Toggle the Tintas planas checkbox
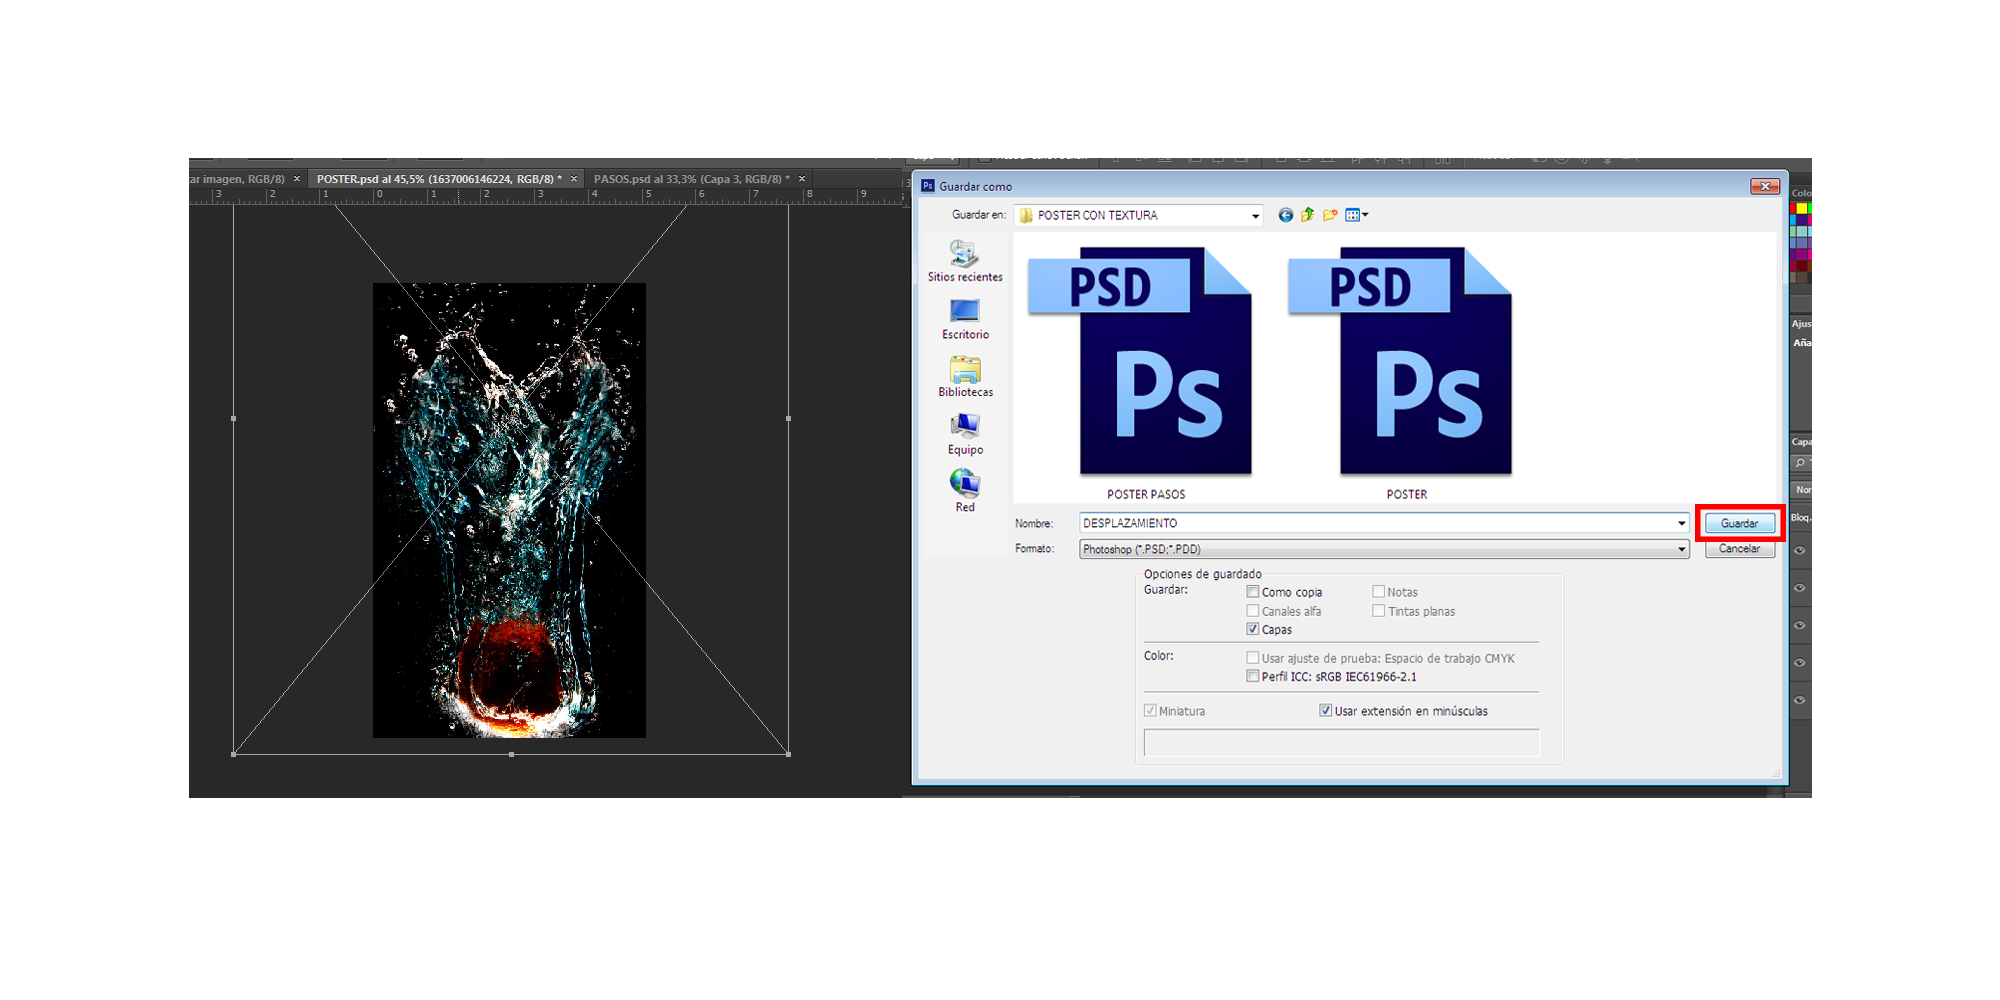Screen dimensions: 2000x1000 (1378, 611)
